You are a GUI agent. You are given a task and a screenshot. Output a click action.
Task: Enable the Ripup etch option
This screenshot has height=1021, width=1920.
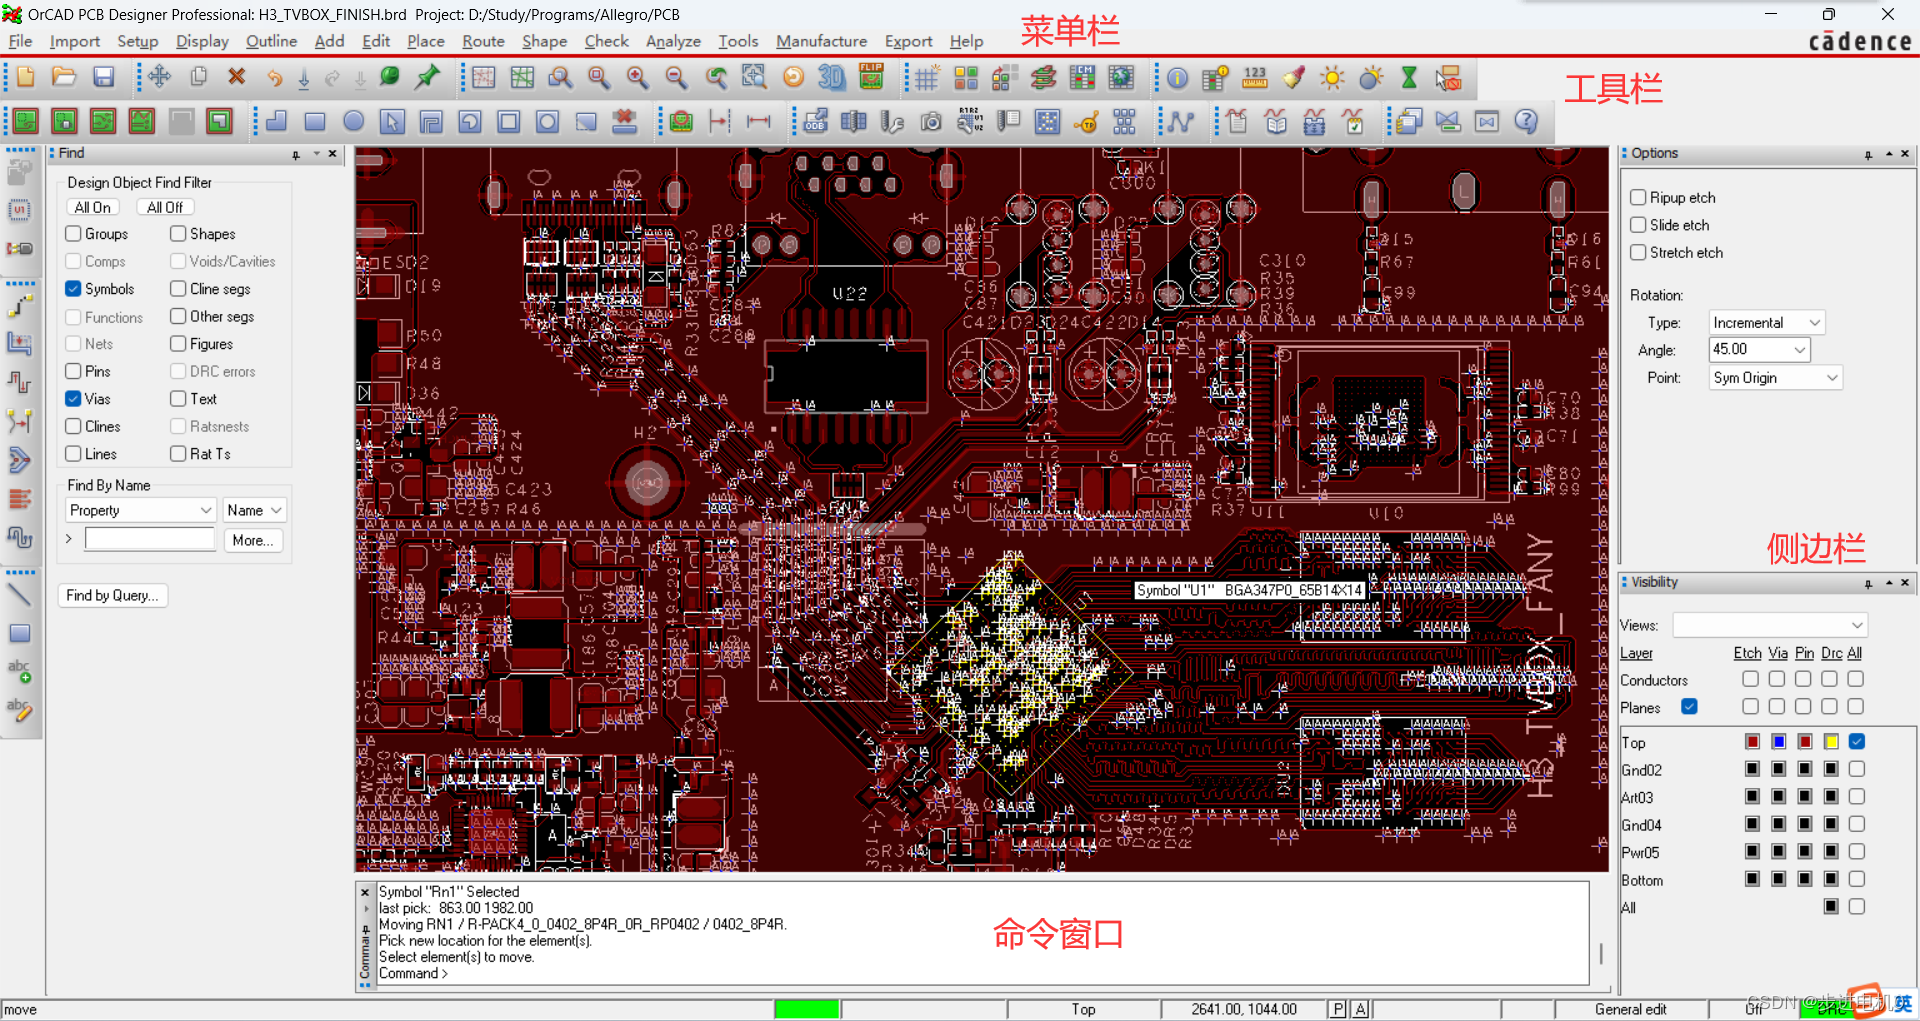pos(1638,198)
